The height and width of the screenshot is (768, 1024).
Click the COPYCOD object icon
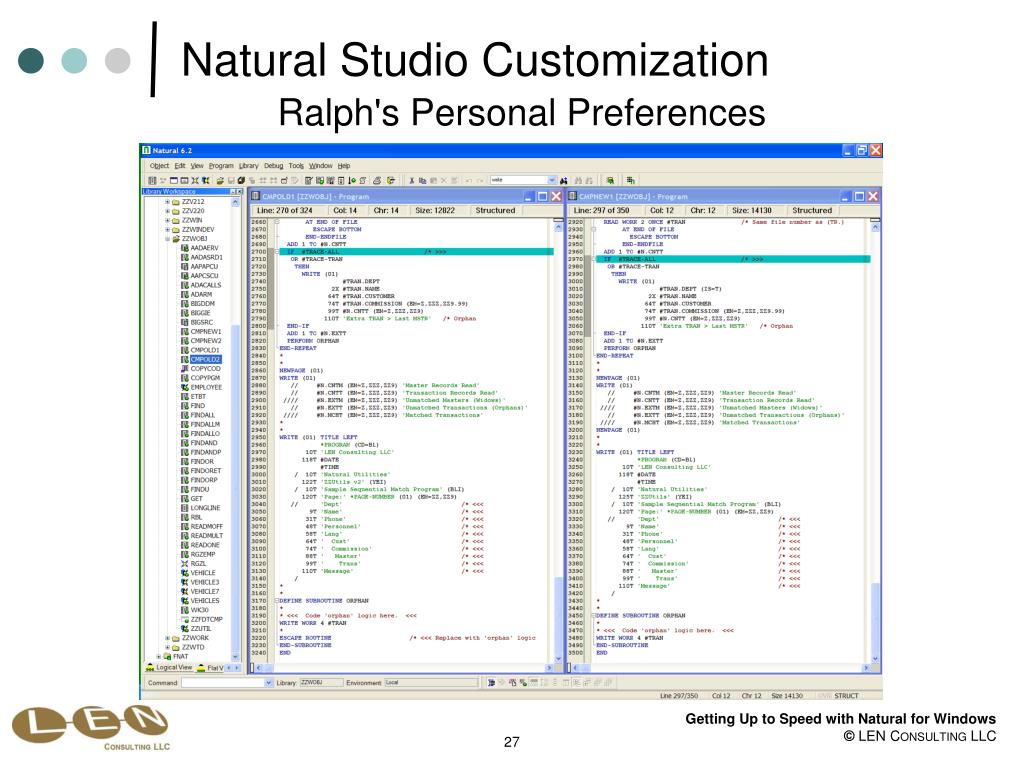(x=185, y=369)
